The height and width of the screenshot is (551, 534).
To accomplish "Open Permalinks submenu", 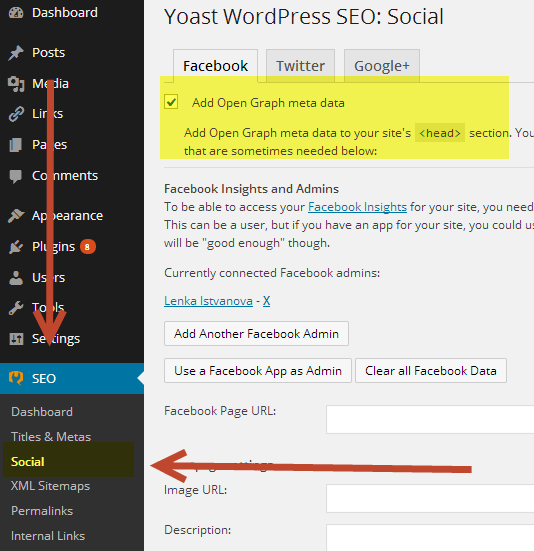I will [x=42, y=511].
